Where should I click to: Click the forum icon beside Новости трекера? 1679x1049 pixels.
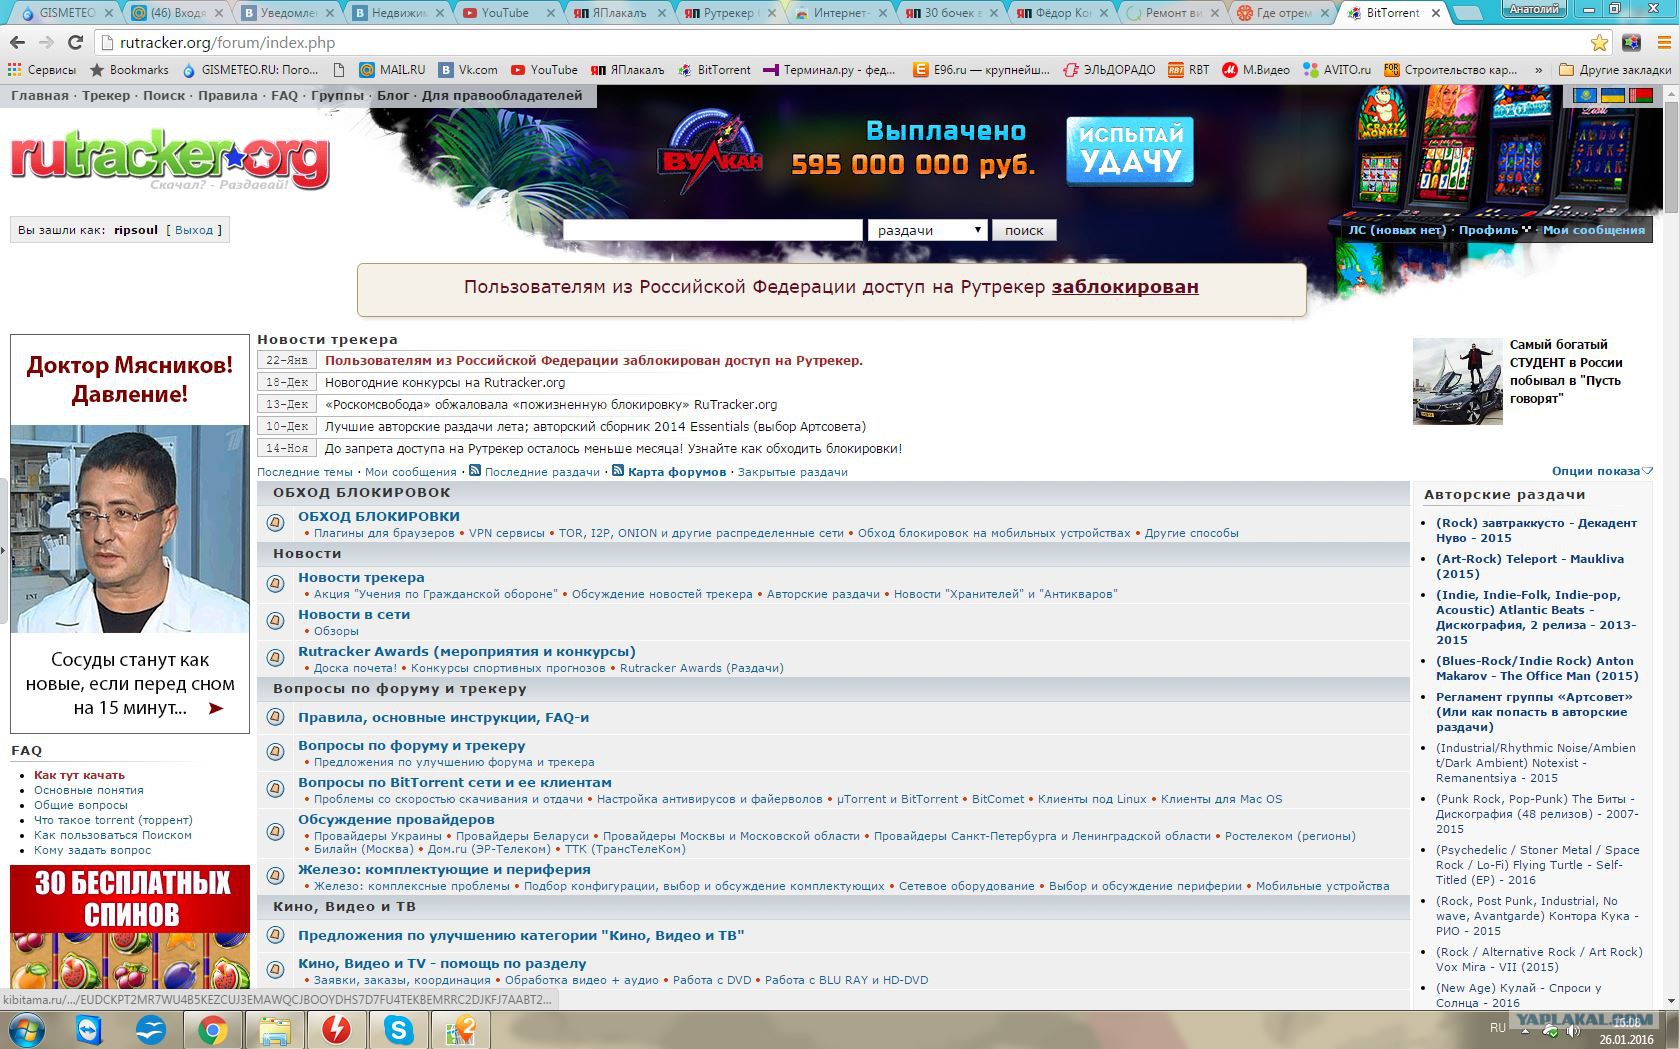pos(276,583)
